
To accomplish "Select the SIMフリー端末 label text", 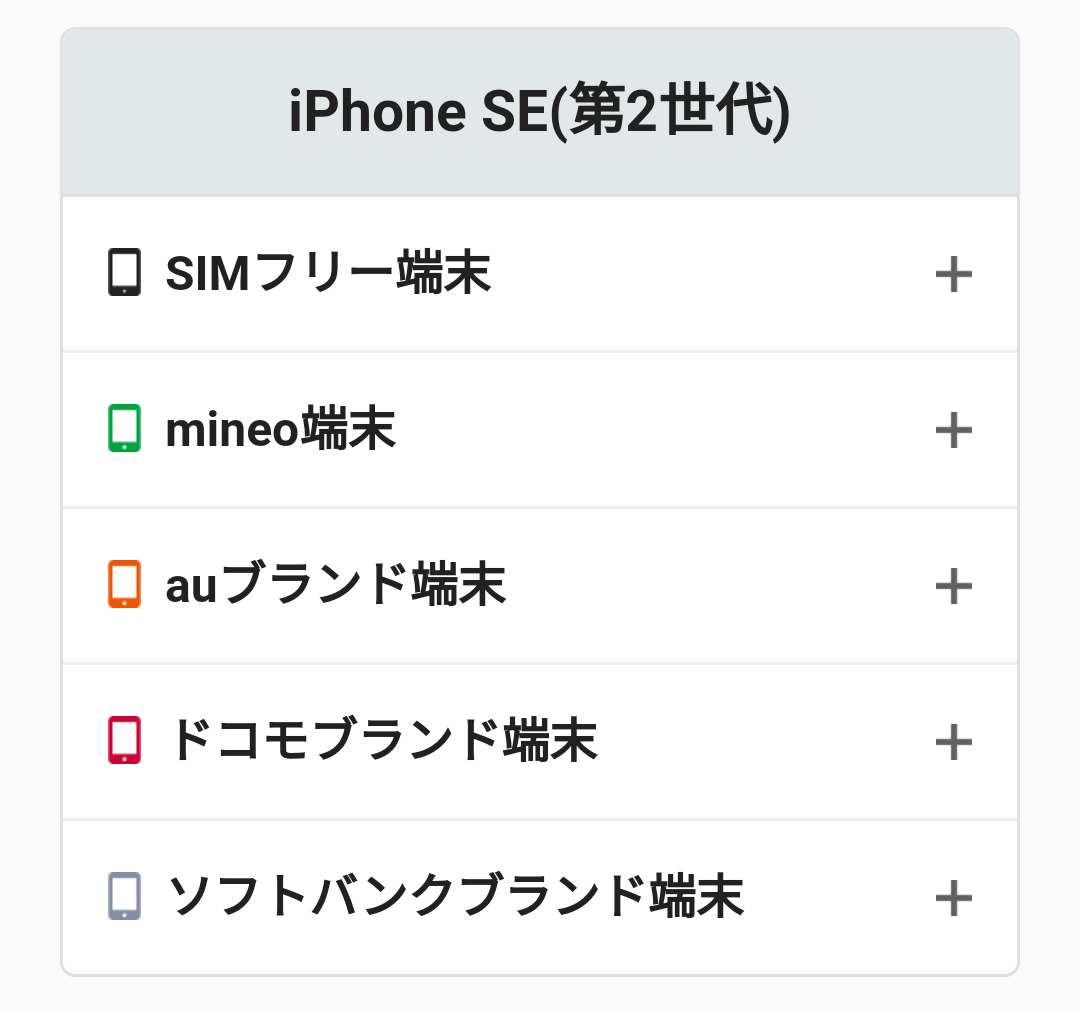I will point(328,274).
